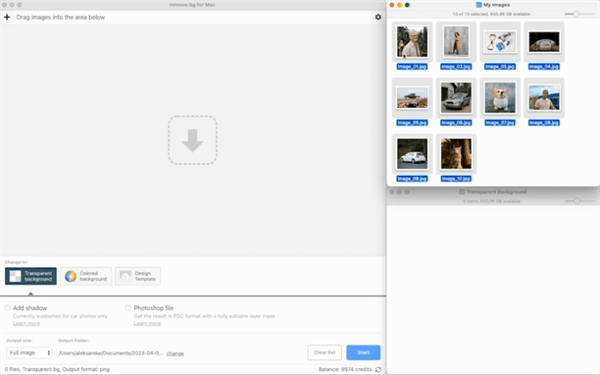Enable the Photoshop file checkbox
Image resolution: width=600 pixels, height=375 pixels.
coord(128,308)
